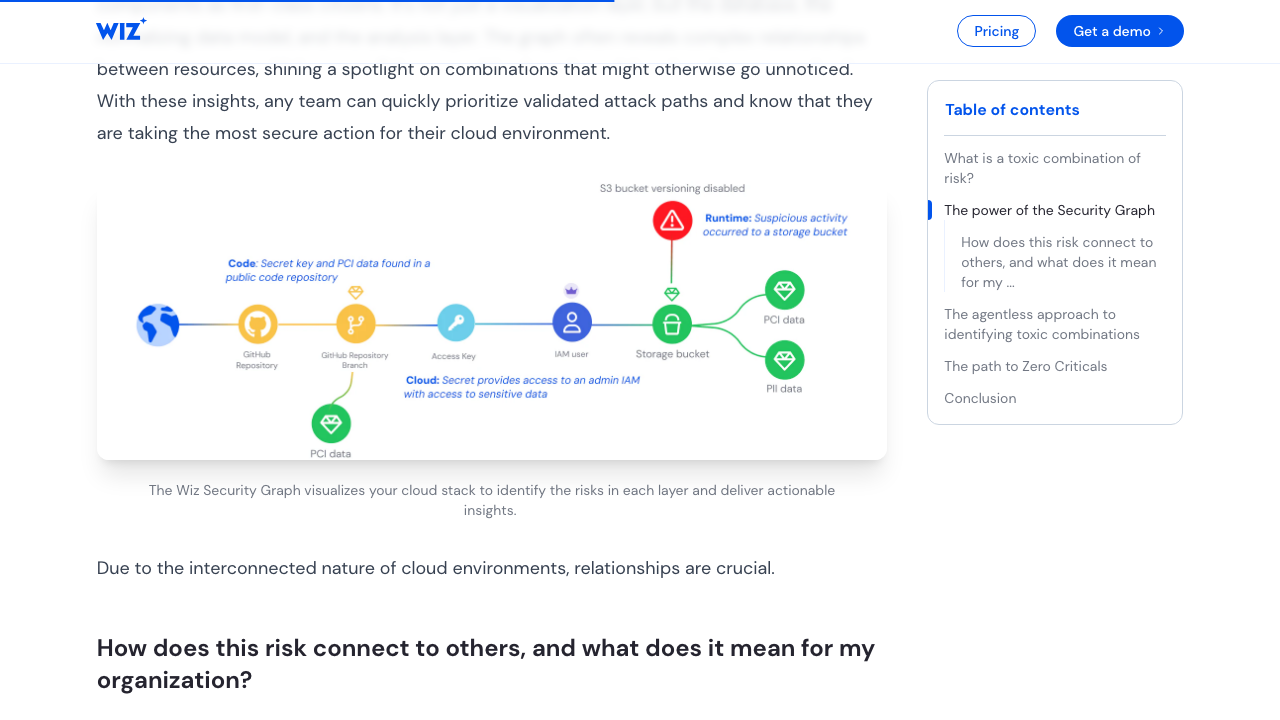Click the Wiz logo in the header
Screen dimensions: 1280x720
121,30
